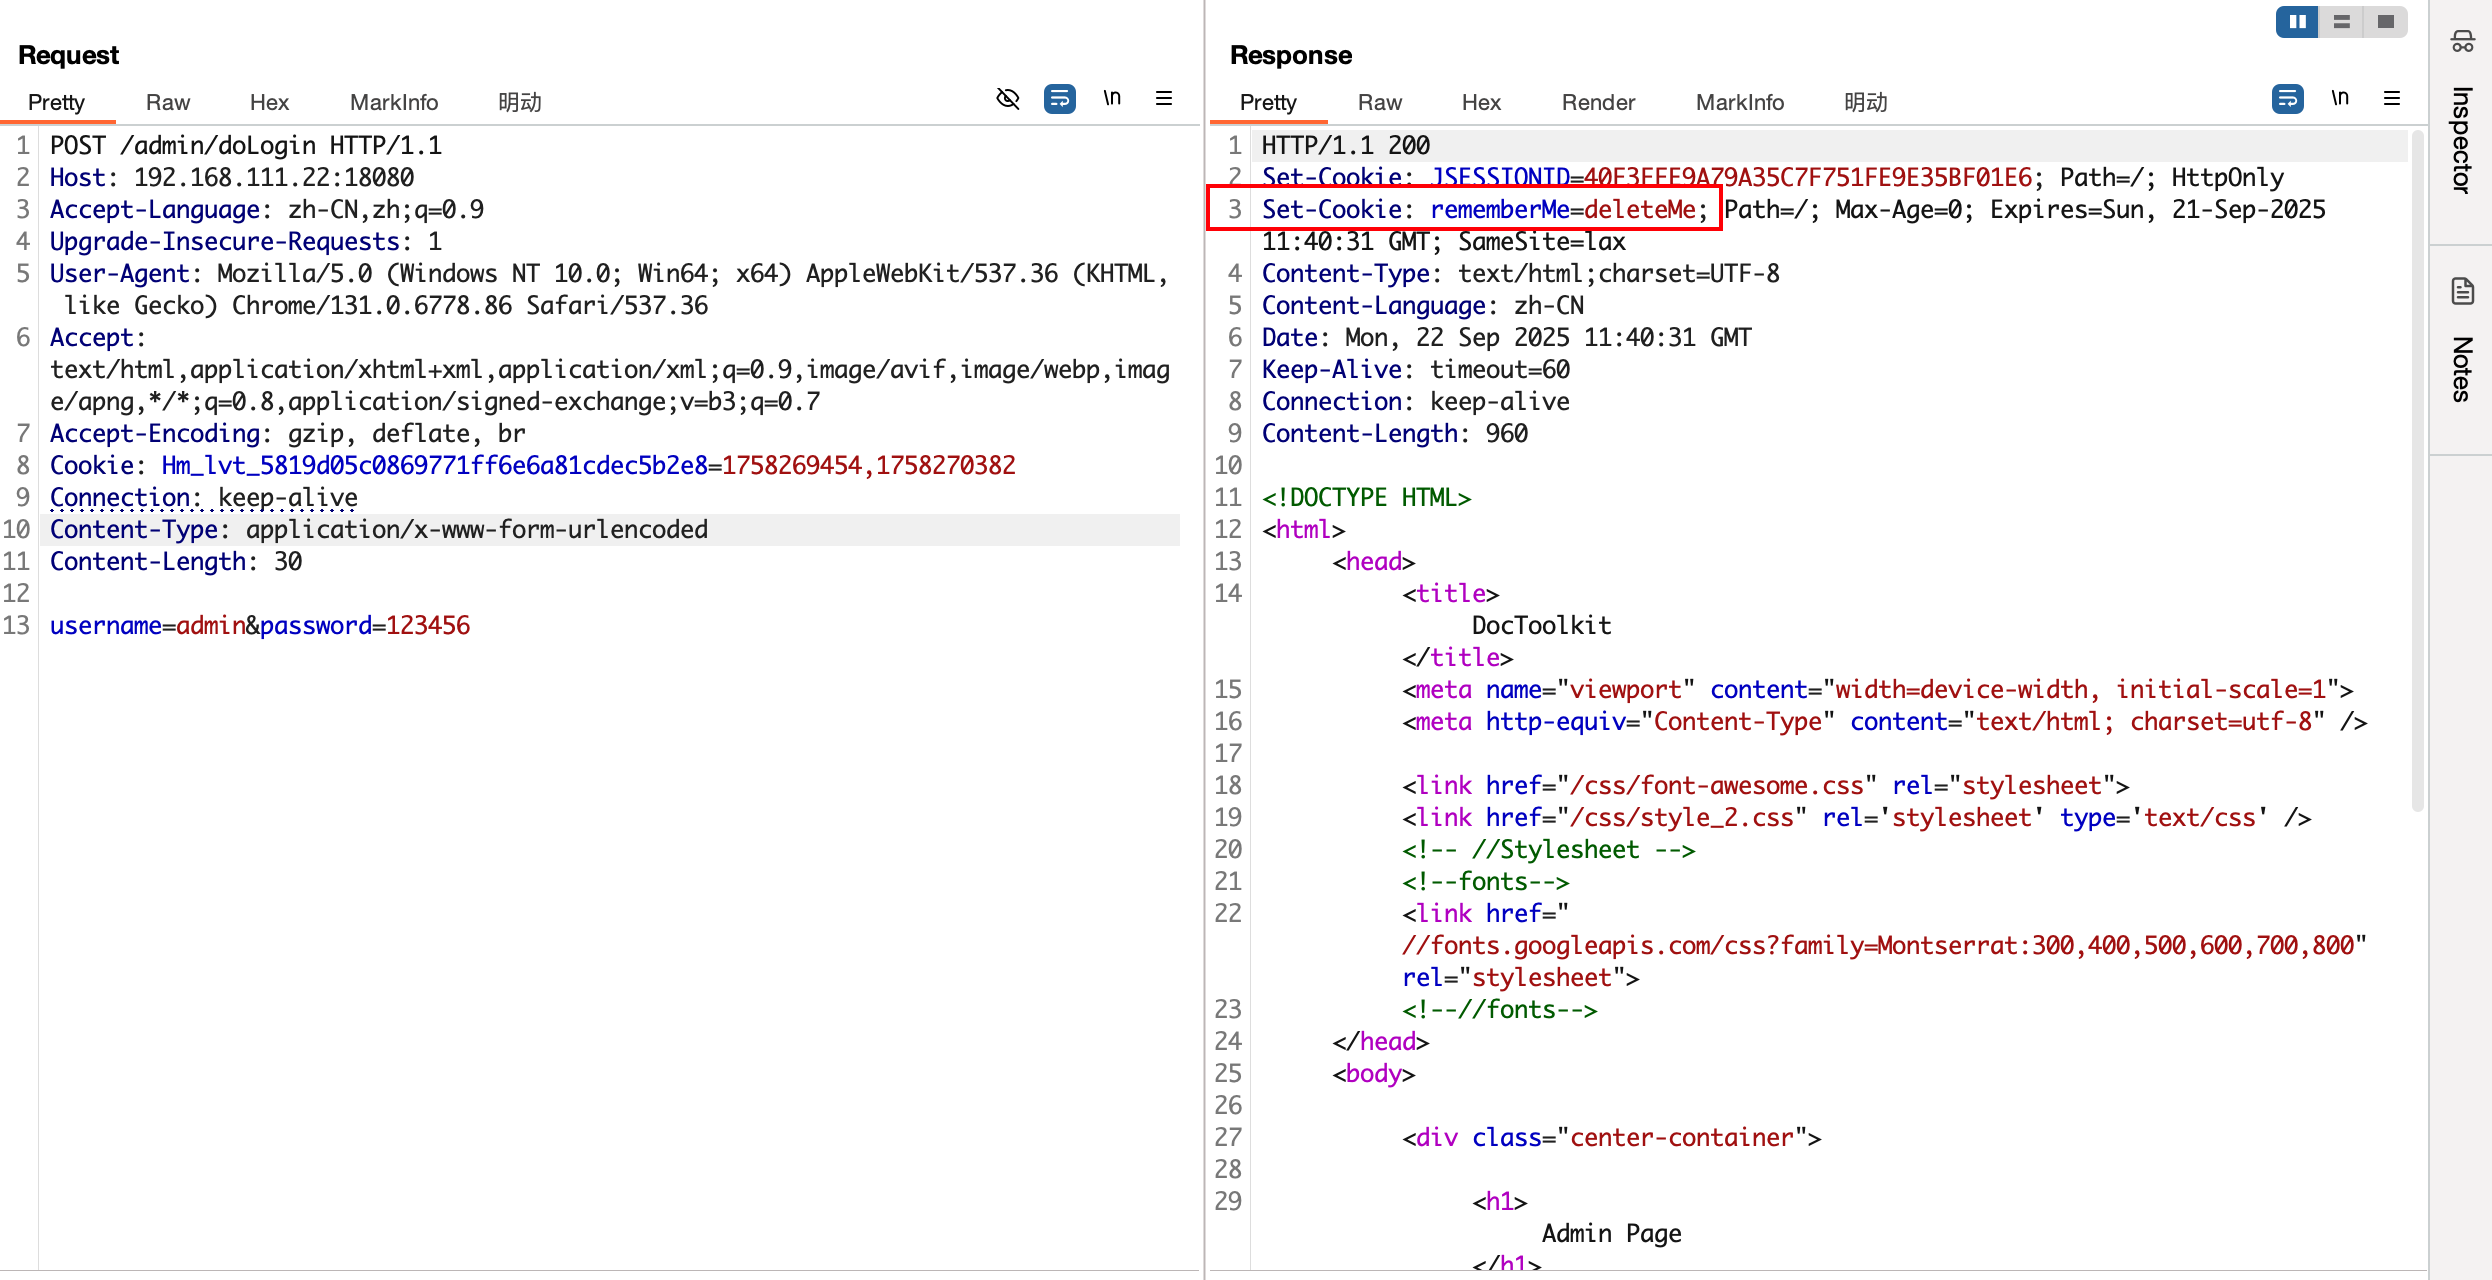Open Request panel hamburger options menu

[x=1164, y=98]
